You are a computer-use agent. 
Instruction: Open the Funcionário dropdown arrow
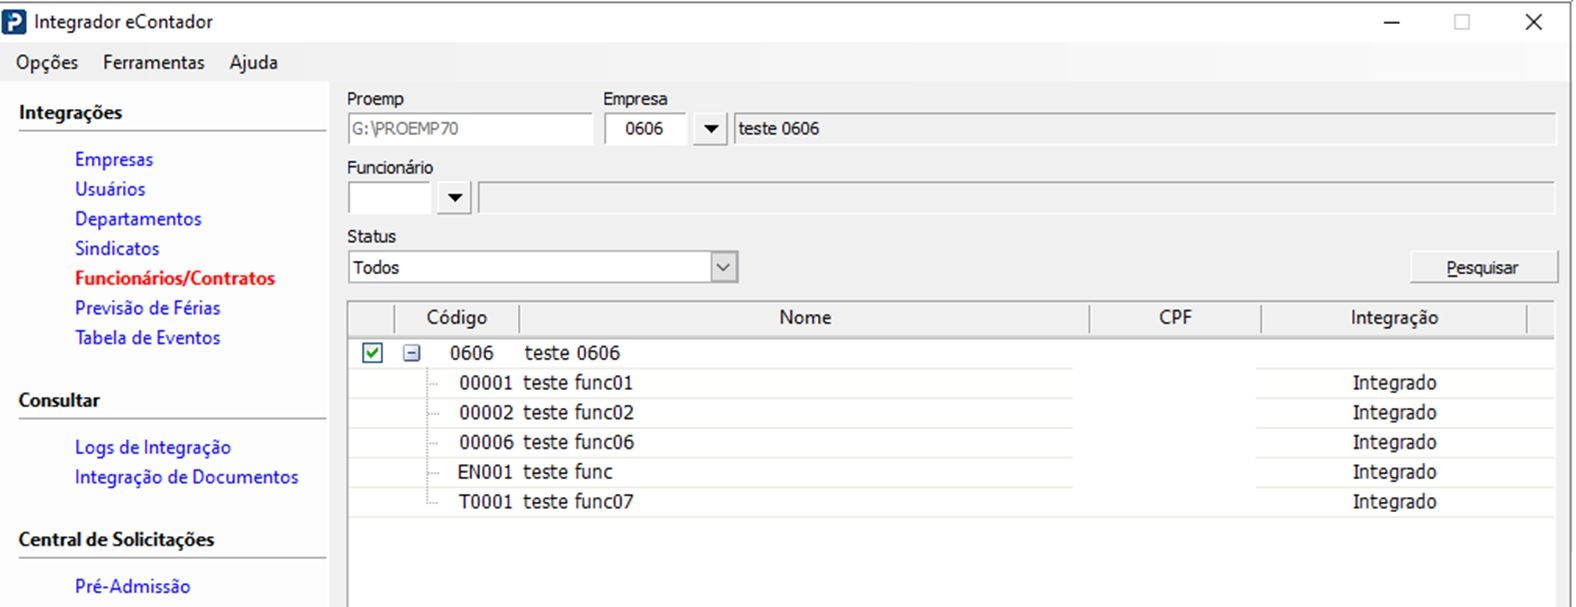[454, 198]
